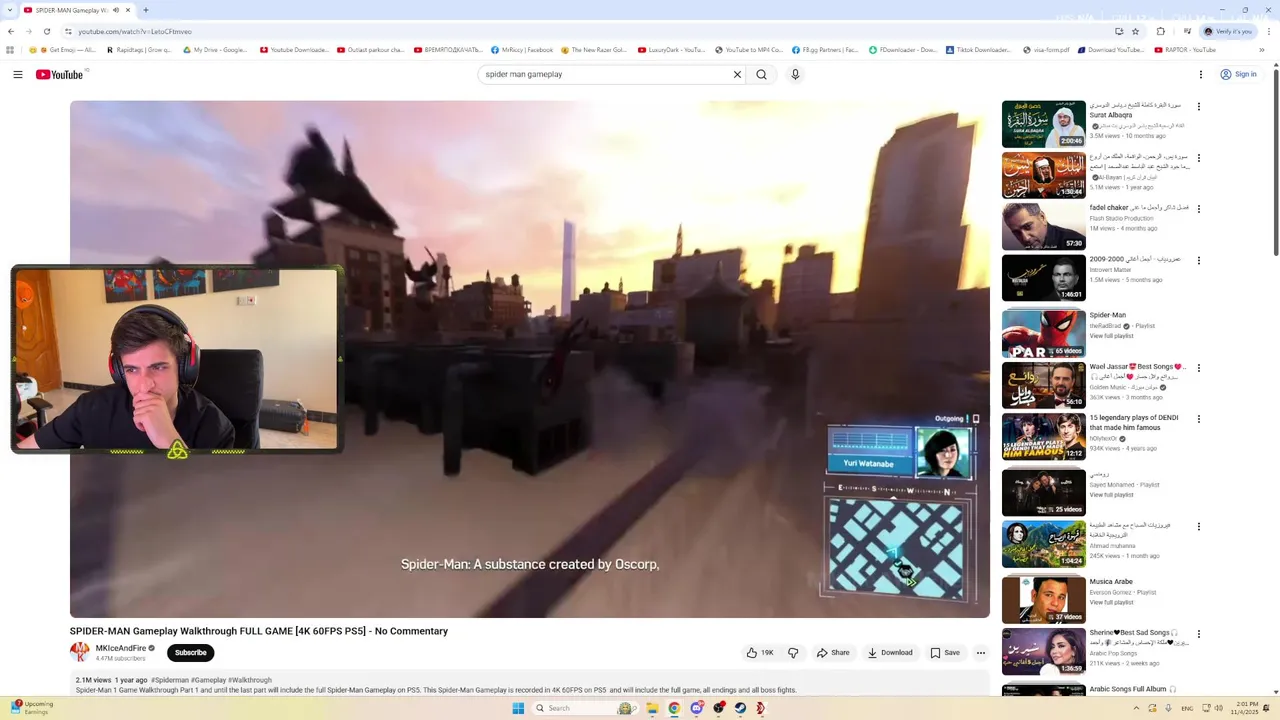Start voice search with microphone
Image resolution: width=1280 pixels, height=720 pixels.
coord(795,74)
